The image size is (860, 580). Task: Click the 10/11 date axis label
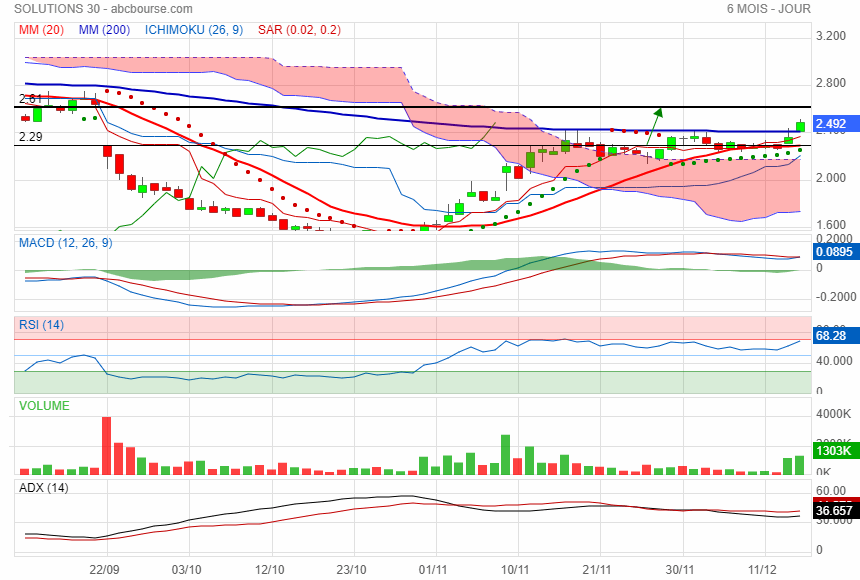coord(515,569)
